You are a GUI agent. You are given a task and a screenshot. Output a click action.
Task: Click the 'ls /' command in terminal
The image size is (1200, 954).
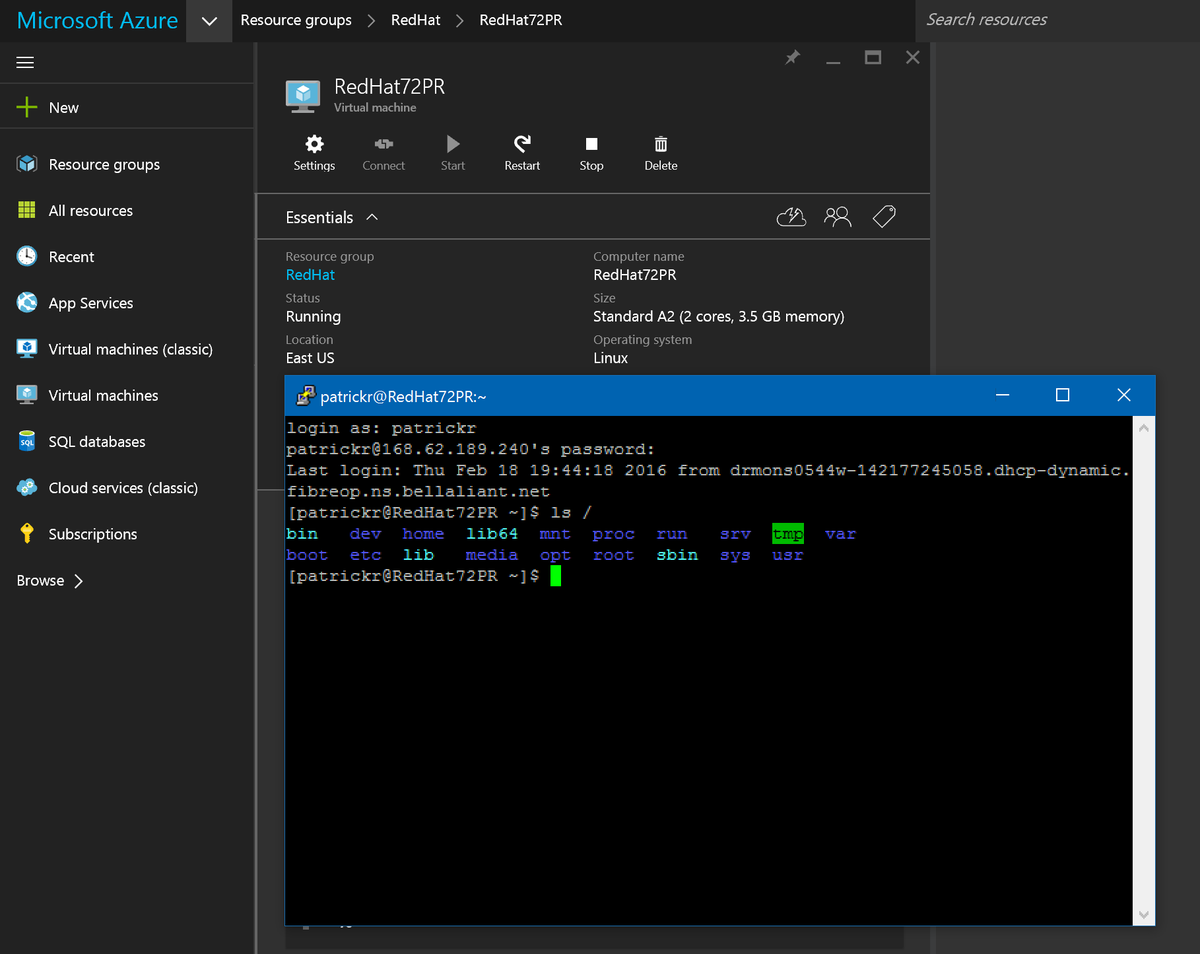pyautogui.click(x=572, y=513)
